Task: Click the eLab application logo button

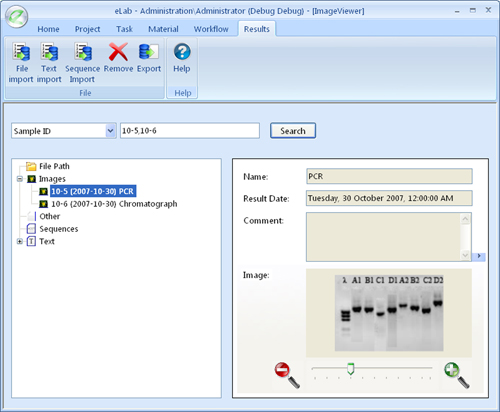Action: (x=17, y=17)
